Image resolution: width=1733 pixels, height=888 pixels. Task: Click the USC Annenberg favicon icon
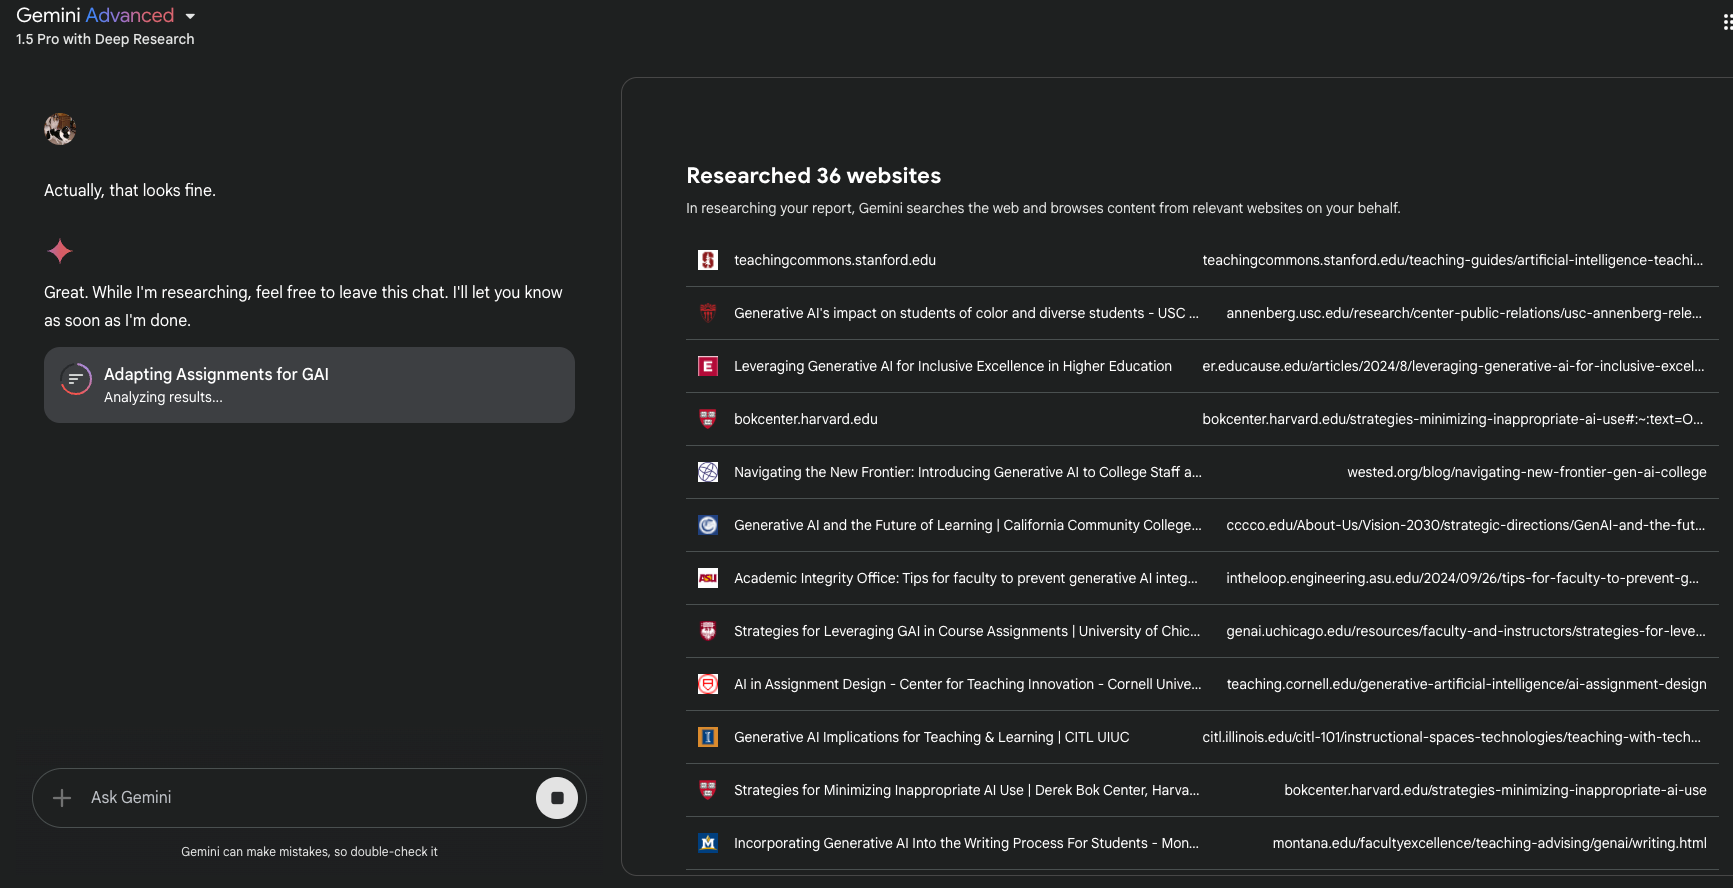point(708,313)
